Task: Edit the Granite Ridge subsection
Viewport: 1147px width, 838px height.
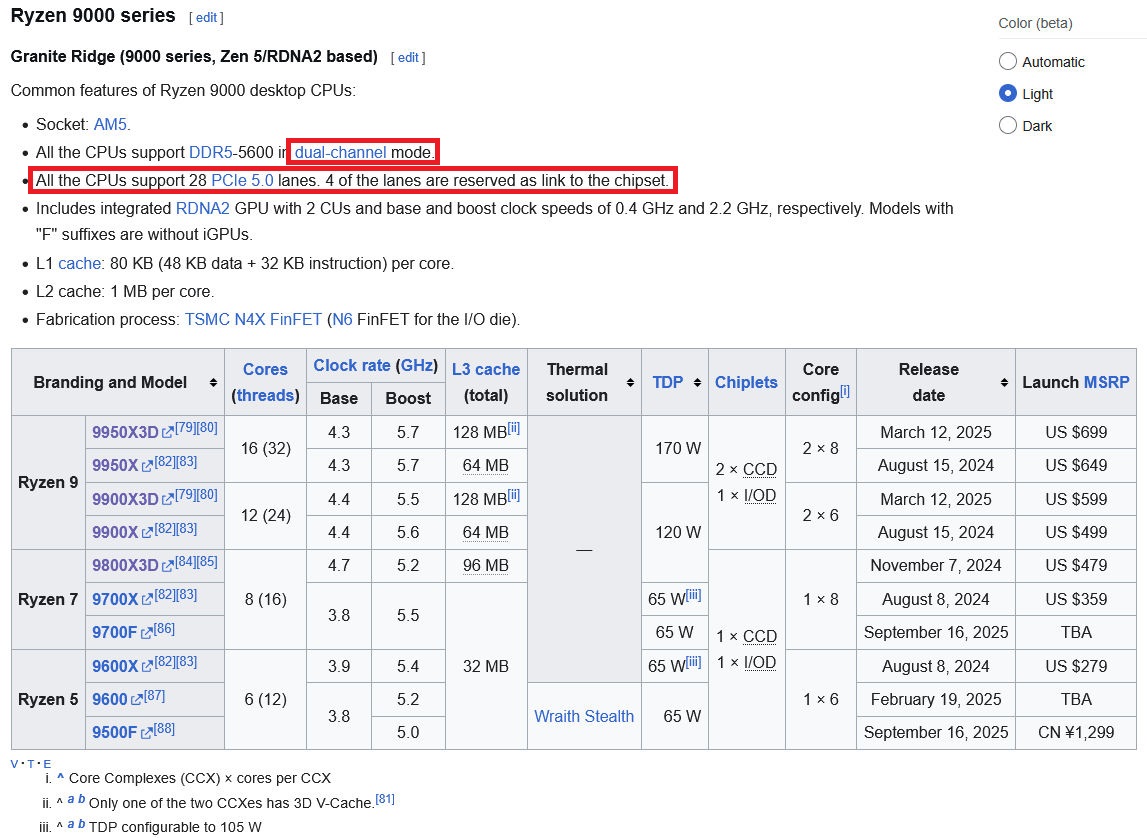Action: [408, 58]
